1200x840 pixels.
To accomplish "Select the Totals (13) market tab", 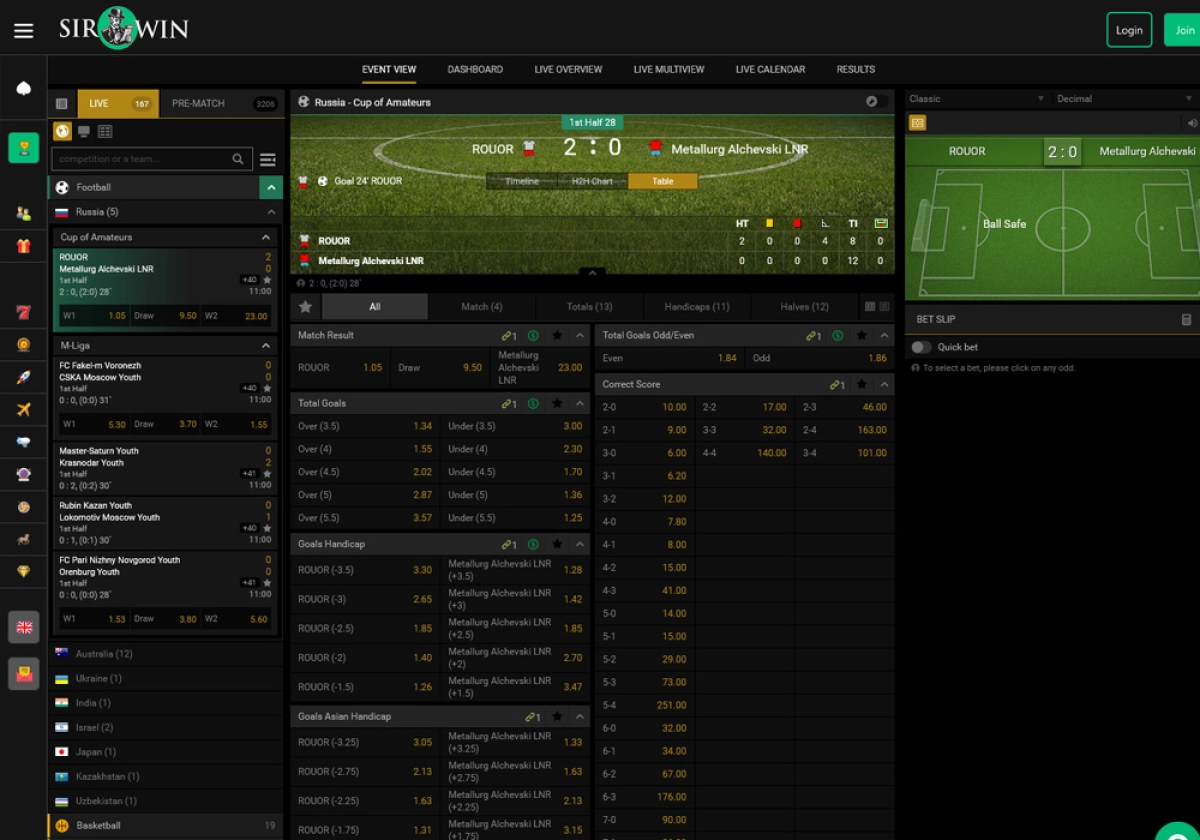I will click(x=589, y=307).
